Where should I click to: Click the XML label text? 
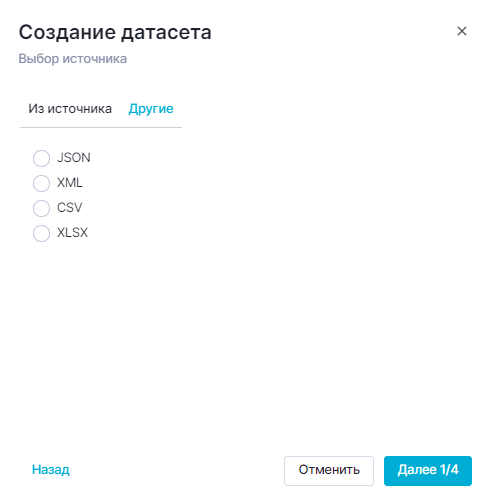pos(70,183)
